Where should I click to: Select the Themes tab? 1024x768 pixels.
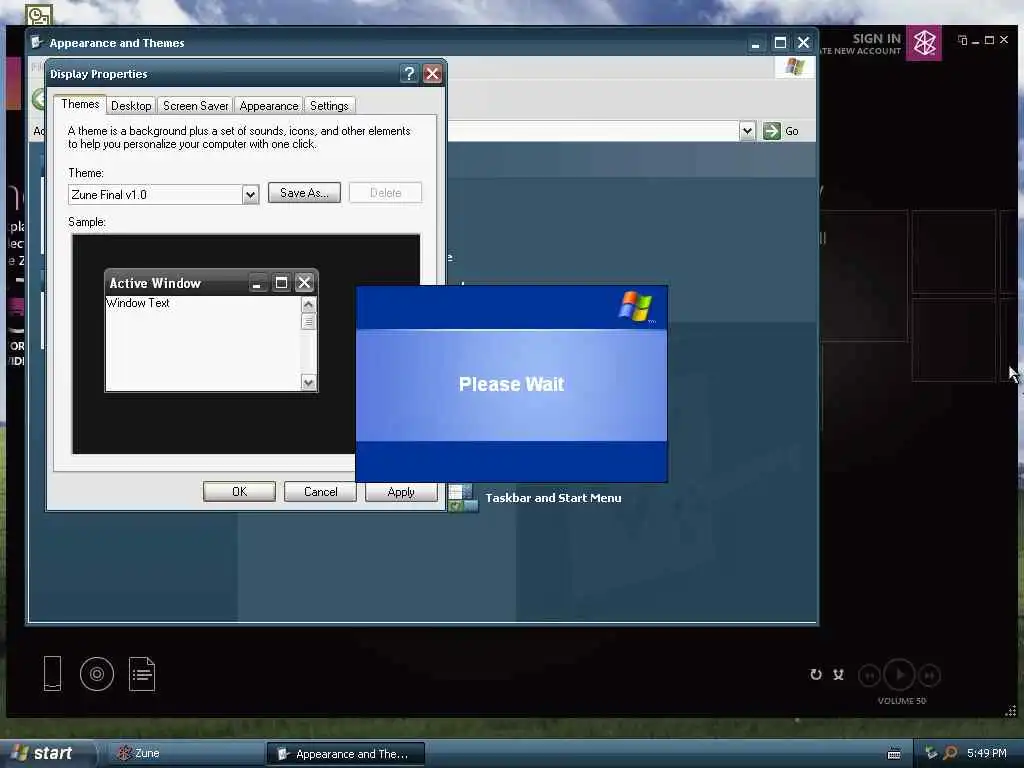coord(80,104)
